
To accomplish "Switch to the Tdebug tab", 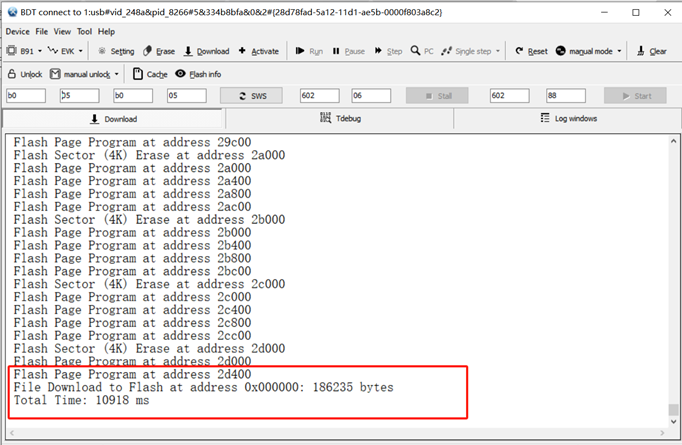I will click(x=340, y=118).
